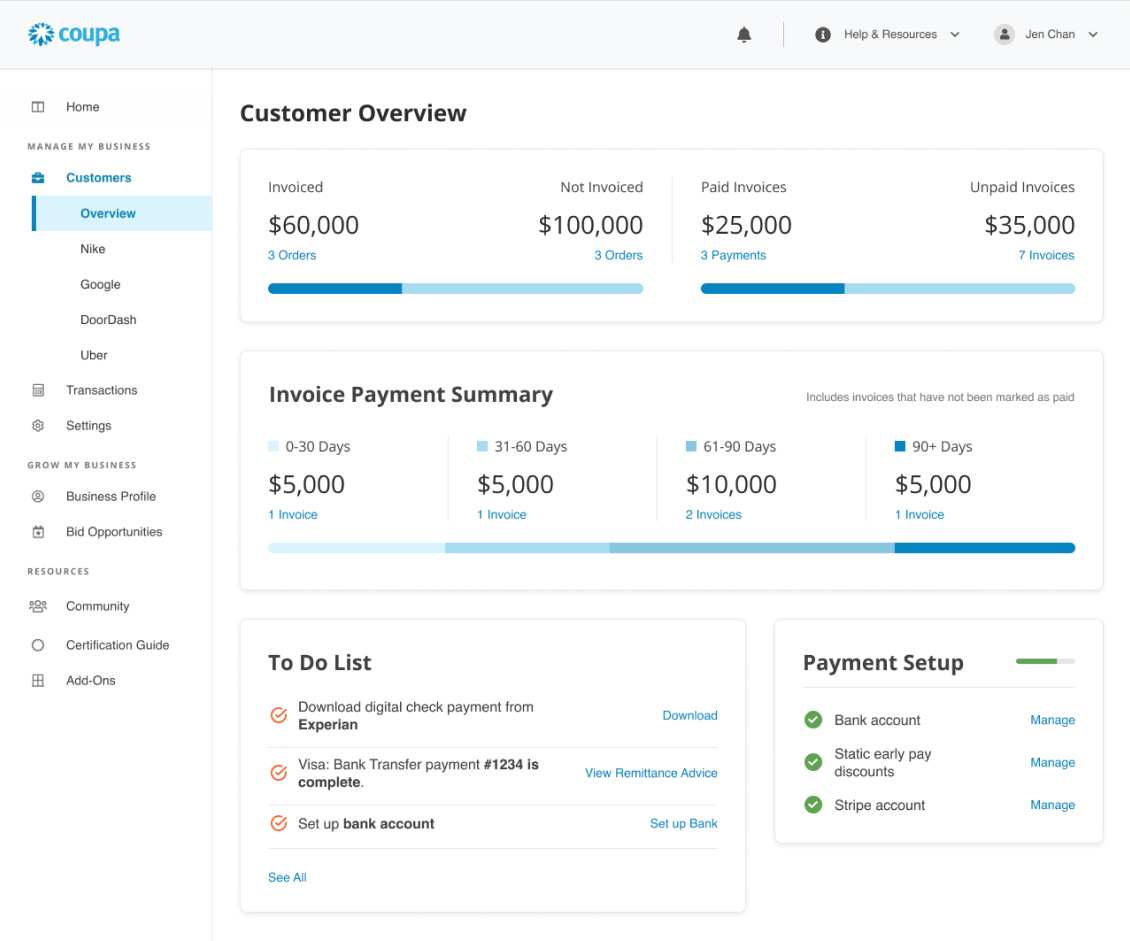Select Nike under Customers

(93, 249)
